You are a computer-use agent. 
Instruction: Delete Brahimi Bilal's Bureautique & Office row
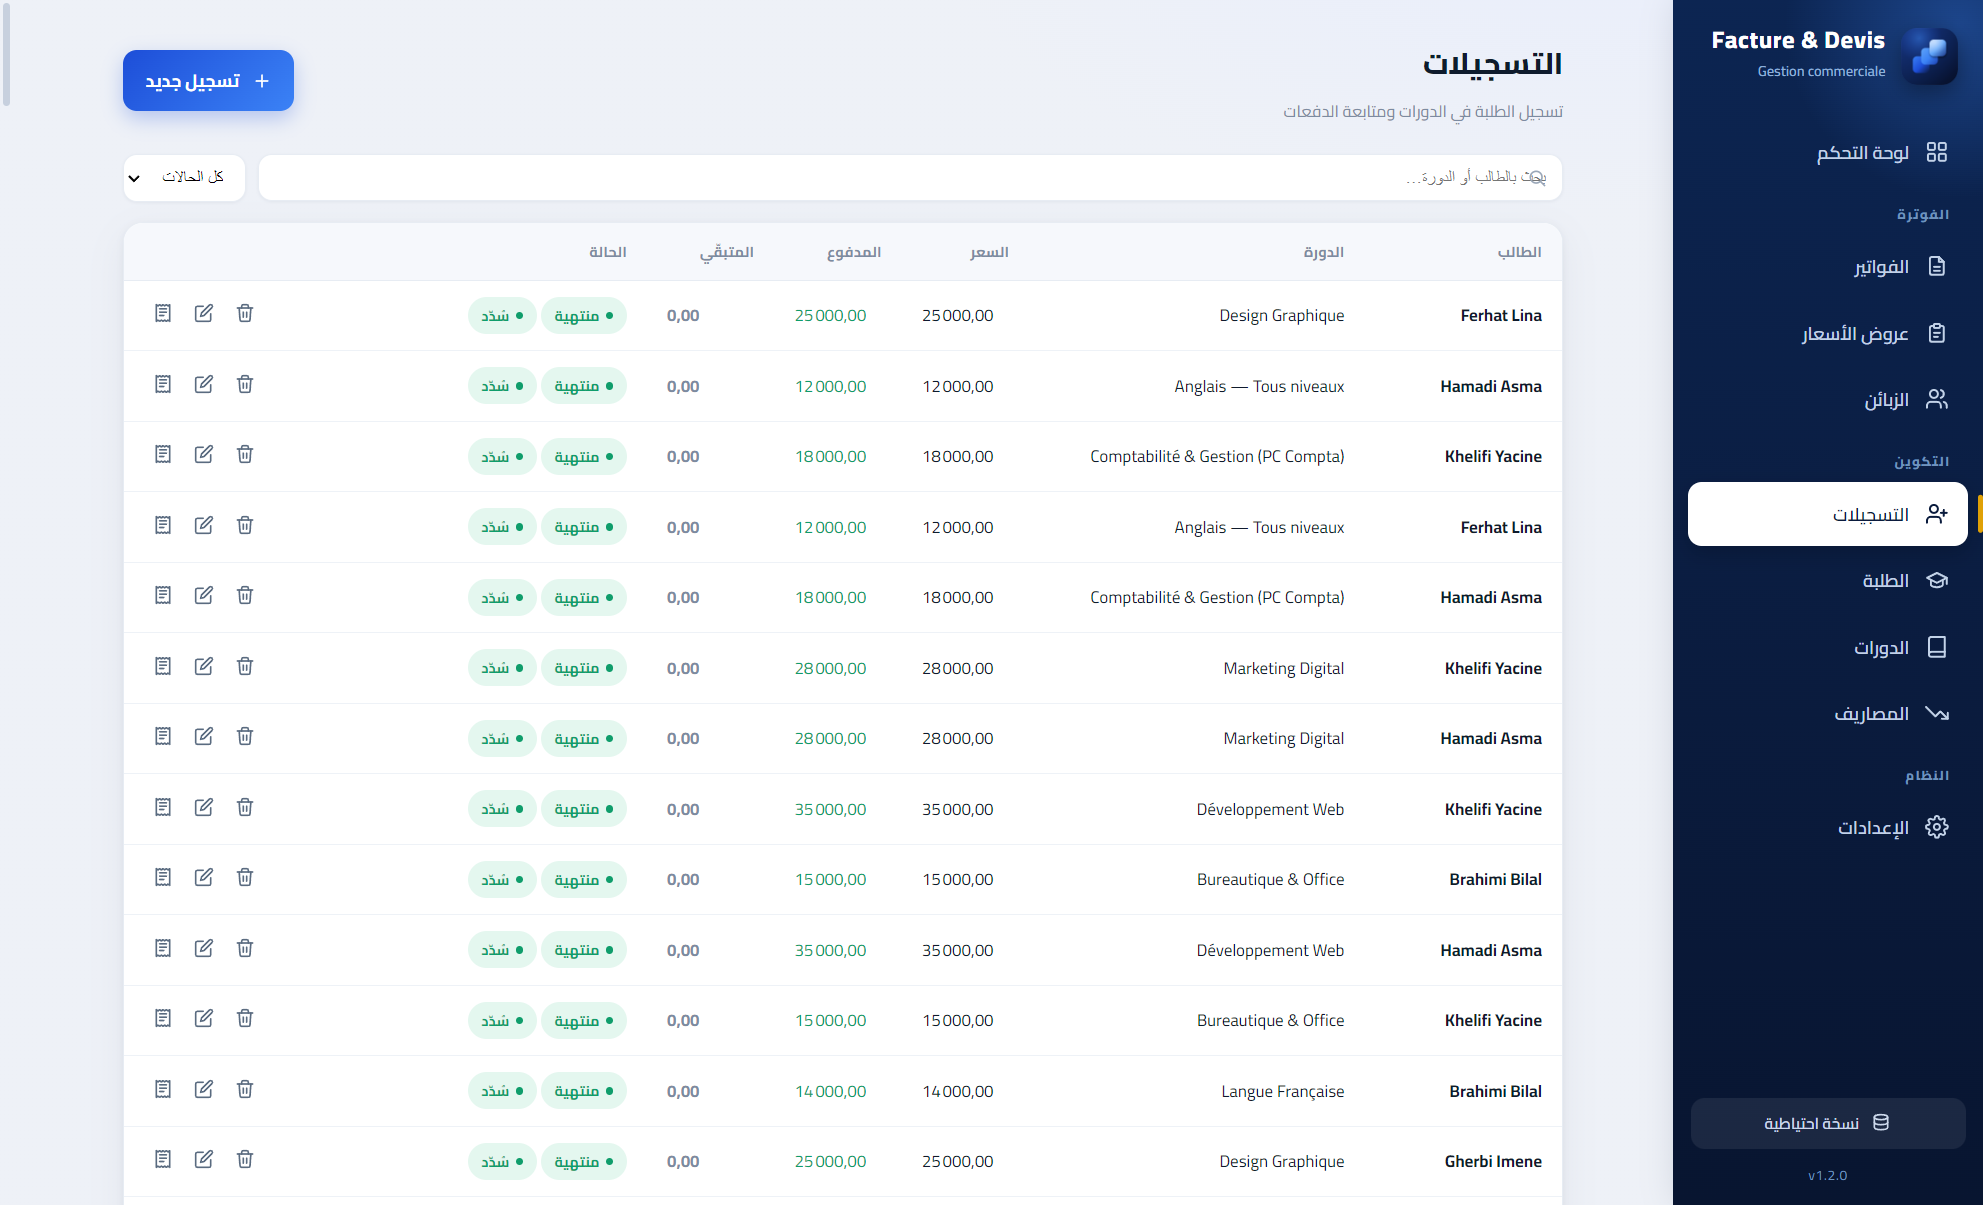click(x=245, y=878)
